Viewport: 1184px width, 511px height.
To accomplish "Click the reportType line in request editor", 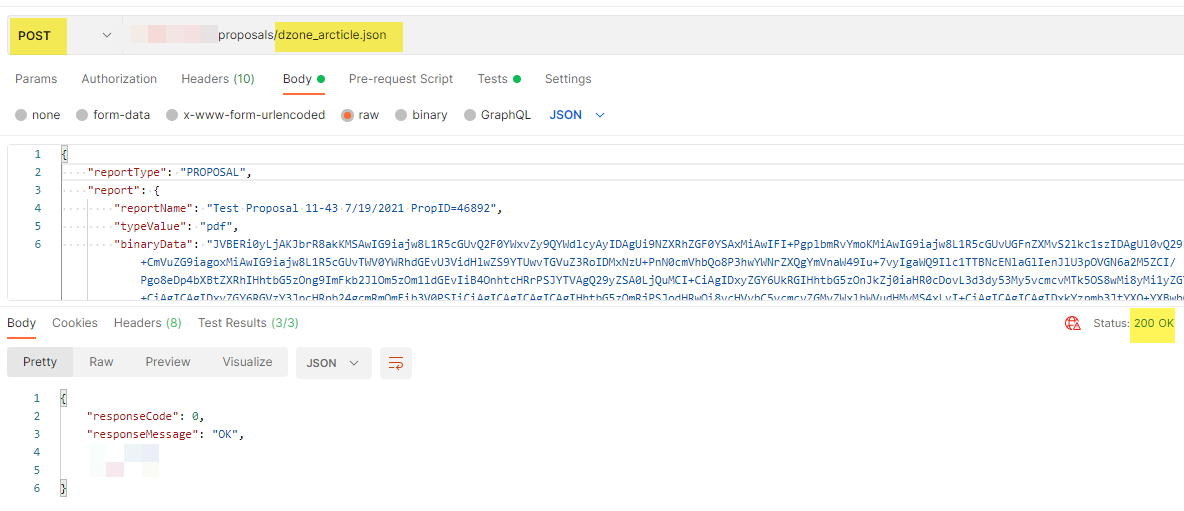I will (x=169, y=172).
